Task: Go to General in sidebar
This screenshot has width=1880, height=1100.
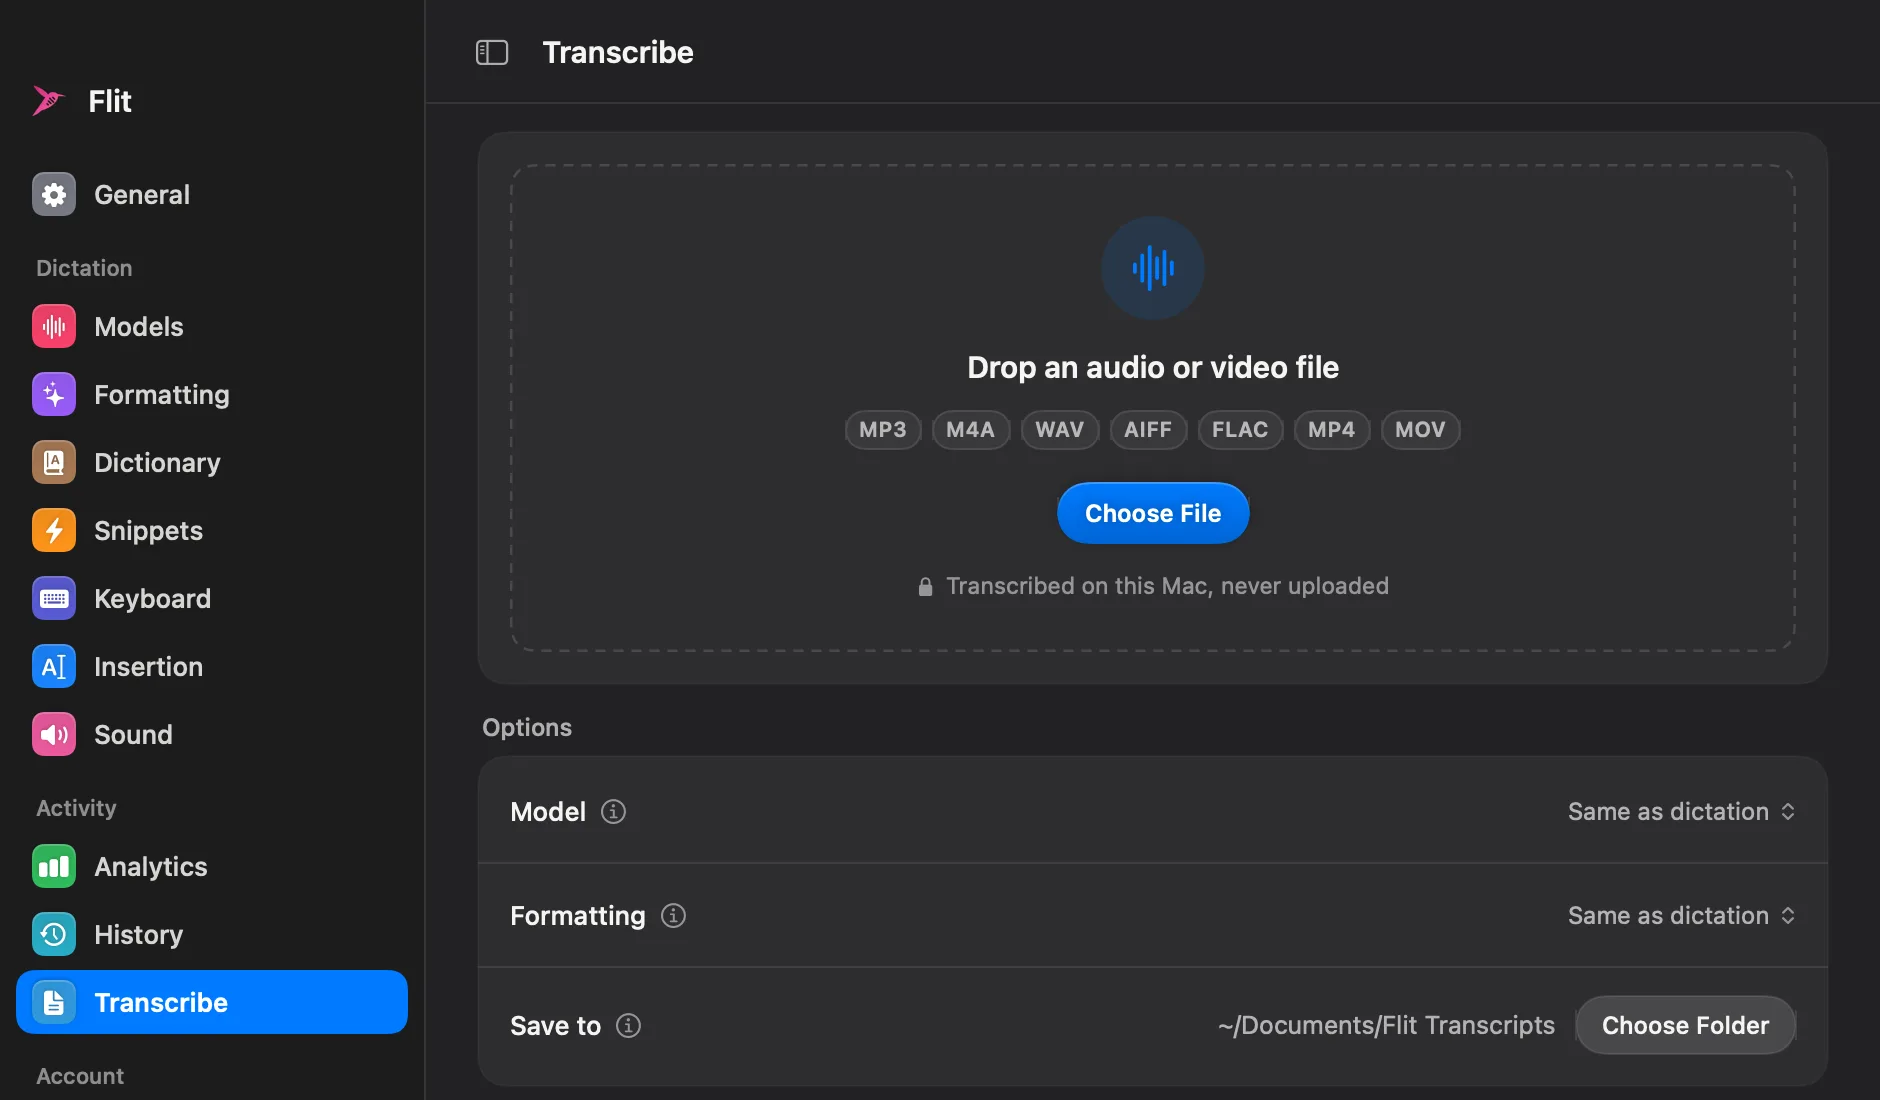Action: point(212,194)
